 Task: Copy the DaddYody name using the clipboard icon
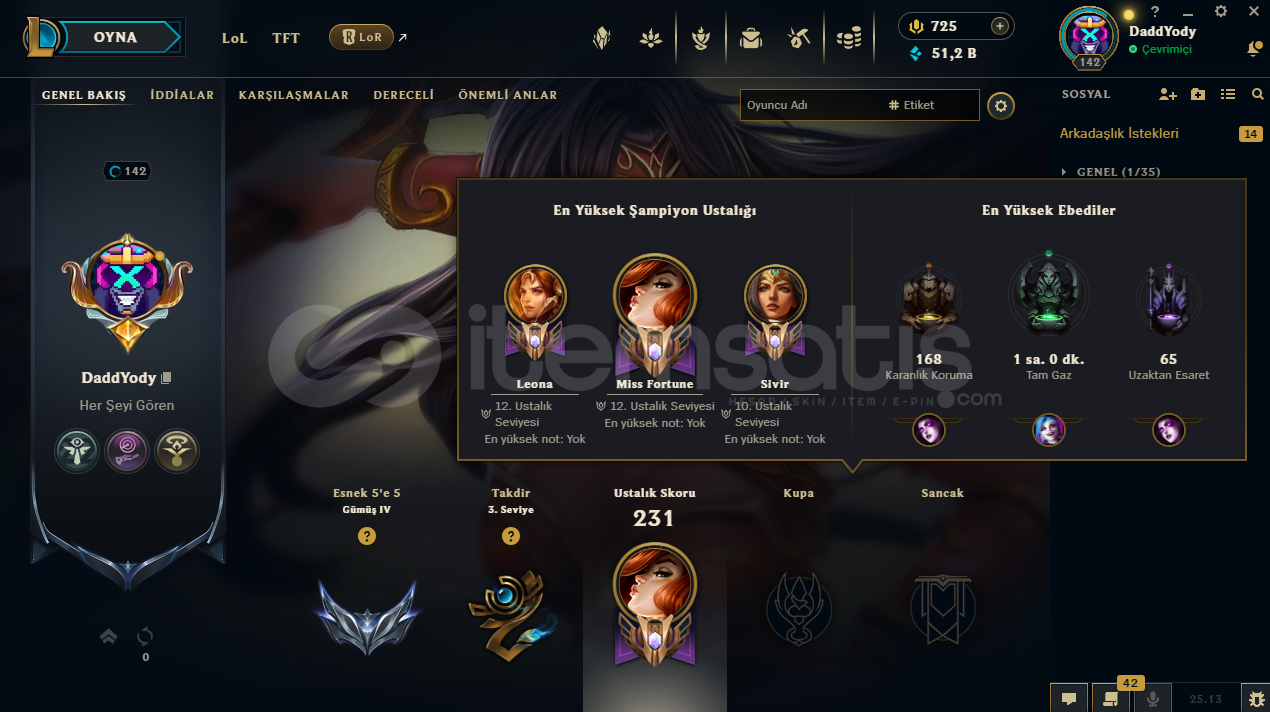pos(167,378)
